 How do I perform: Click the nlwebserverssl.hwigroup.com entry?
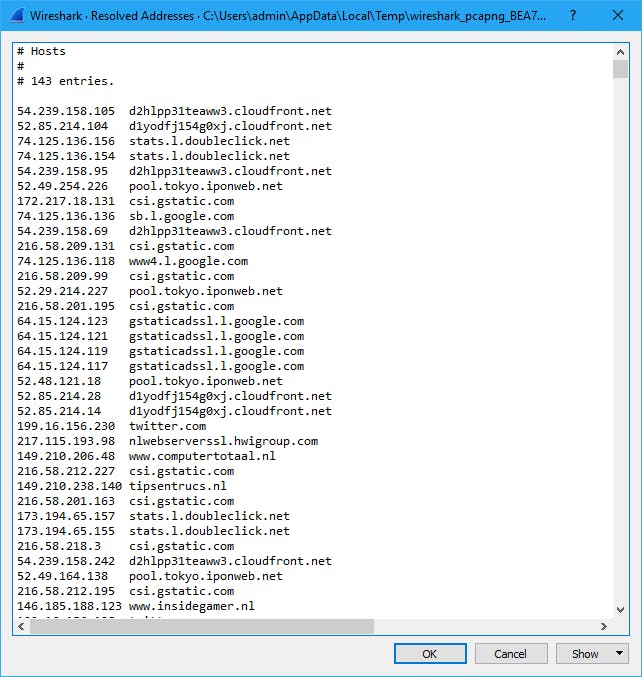click(x=168, y=441)
